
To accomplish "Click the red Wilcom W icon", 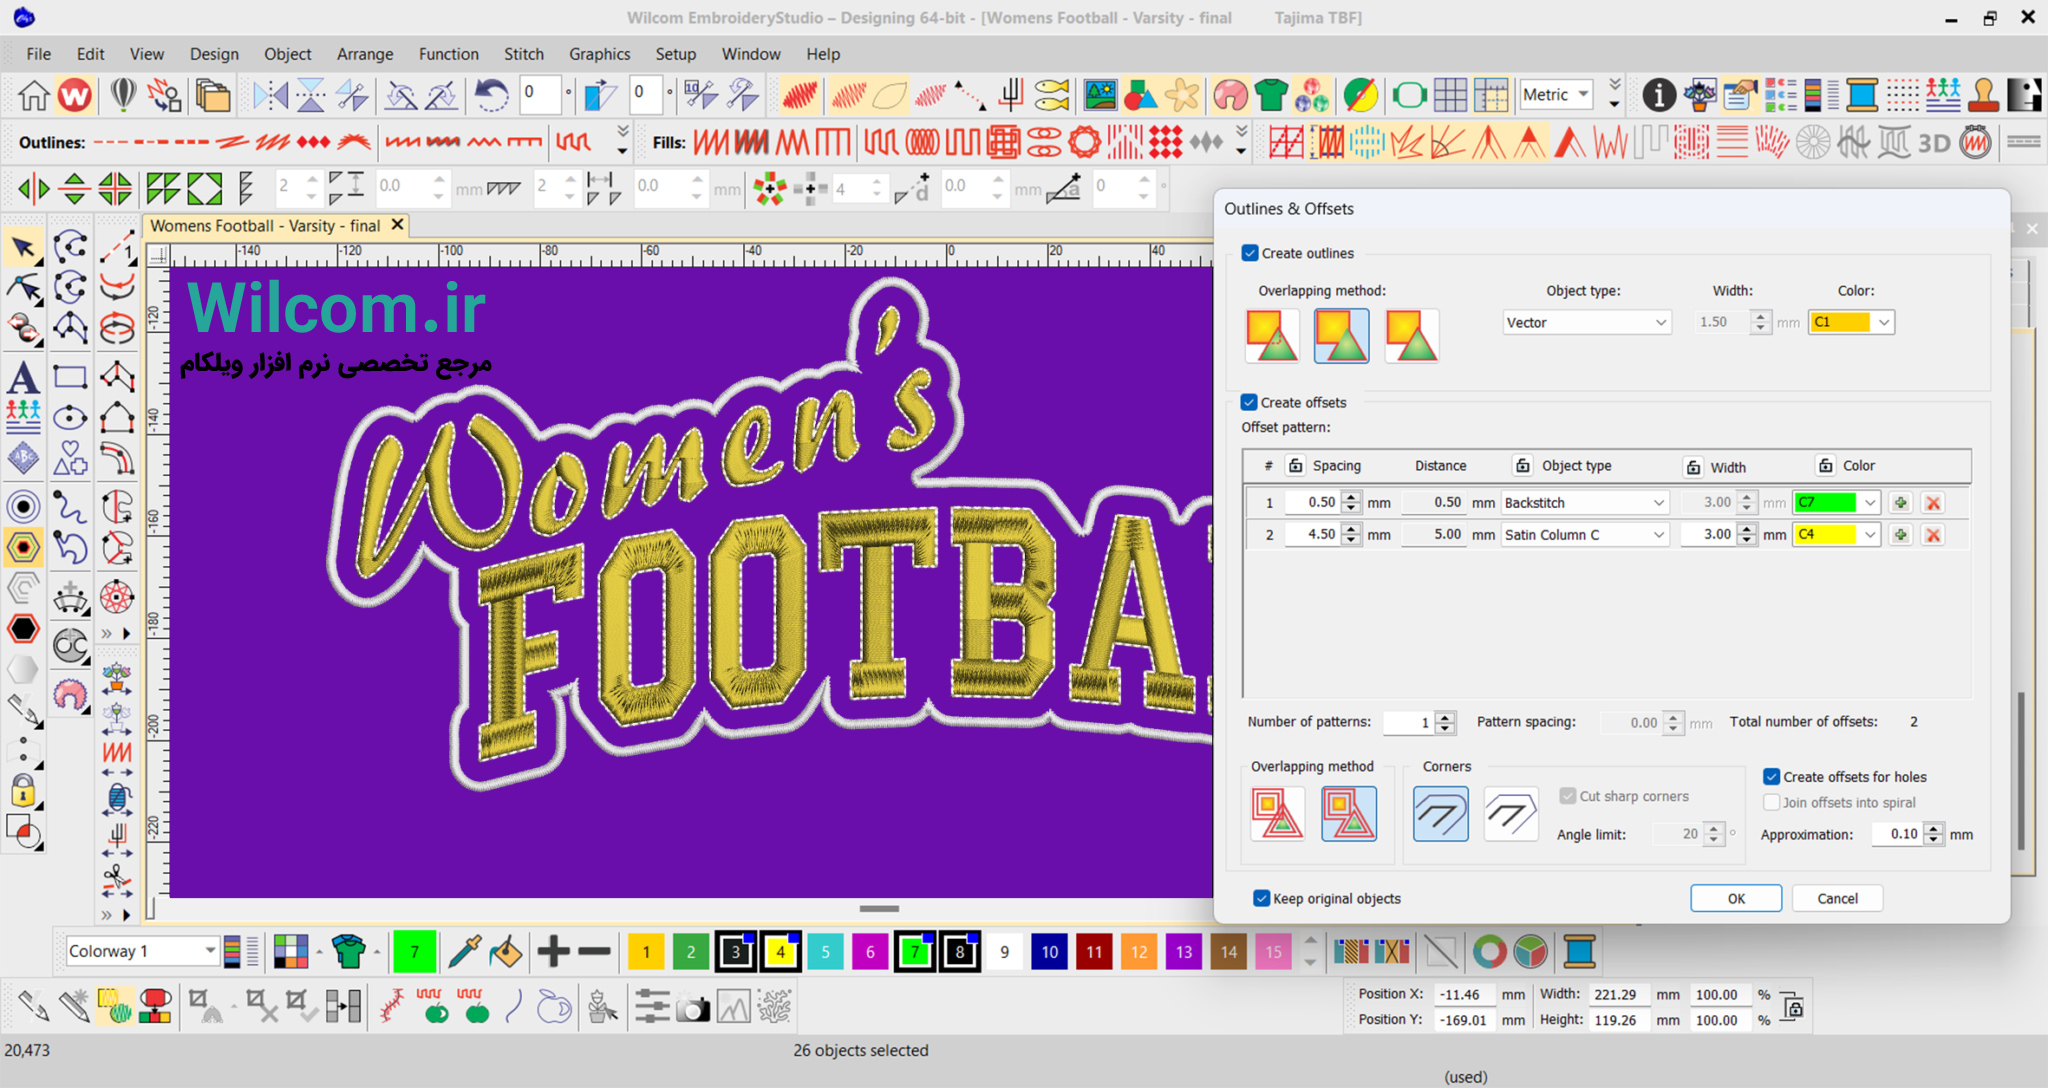I will pos(75,96).
